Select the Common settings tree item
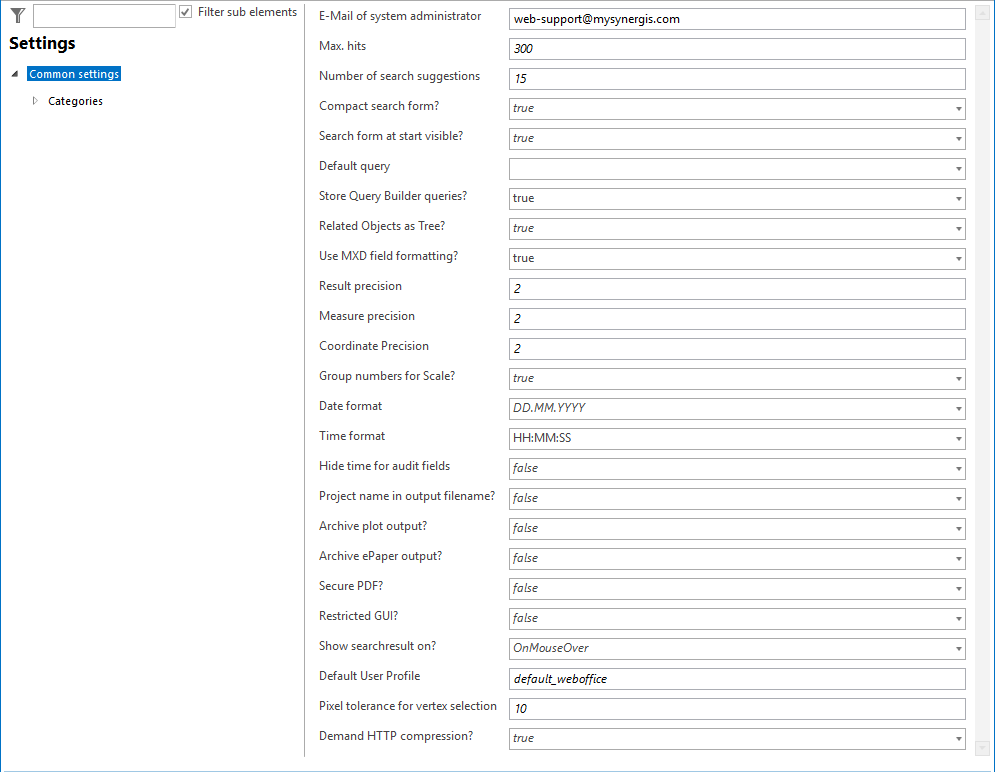Viewport: 995px width, 772px height. click(73, 73)
